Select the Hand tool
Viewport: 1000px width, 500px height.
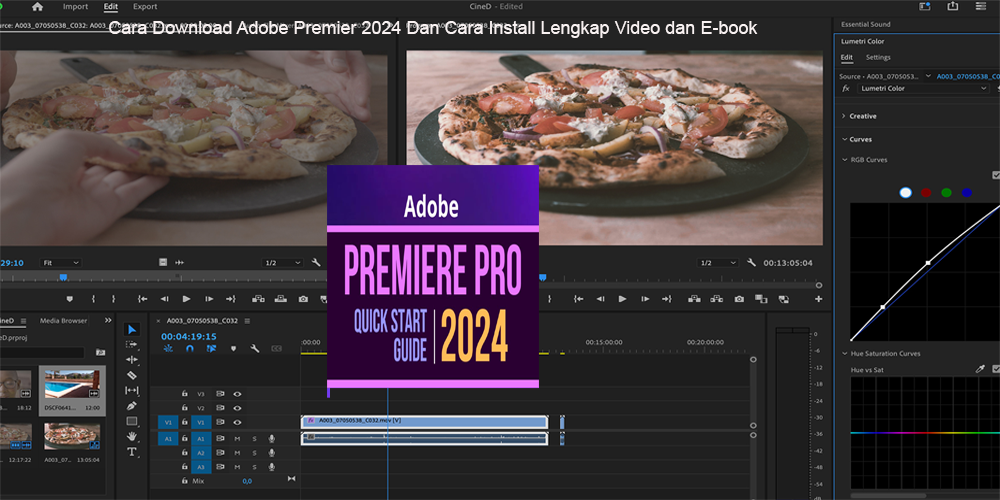coord(132,436)
